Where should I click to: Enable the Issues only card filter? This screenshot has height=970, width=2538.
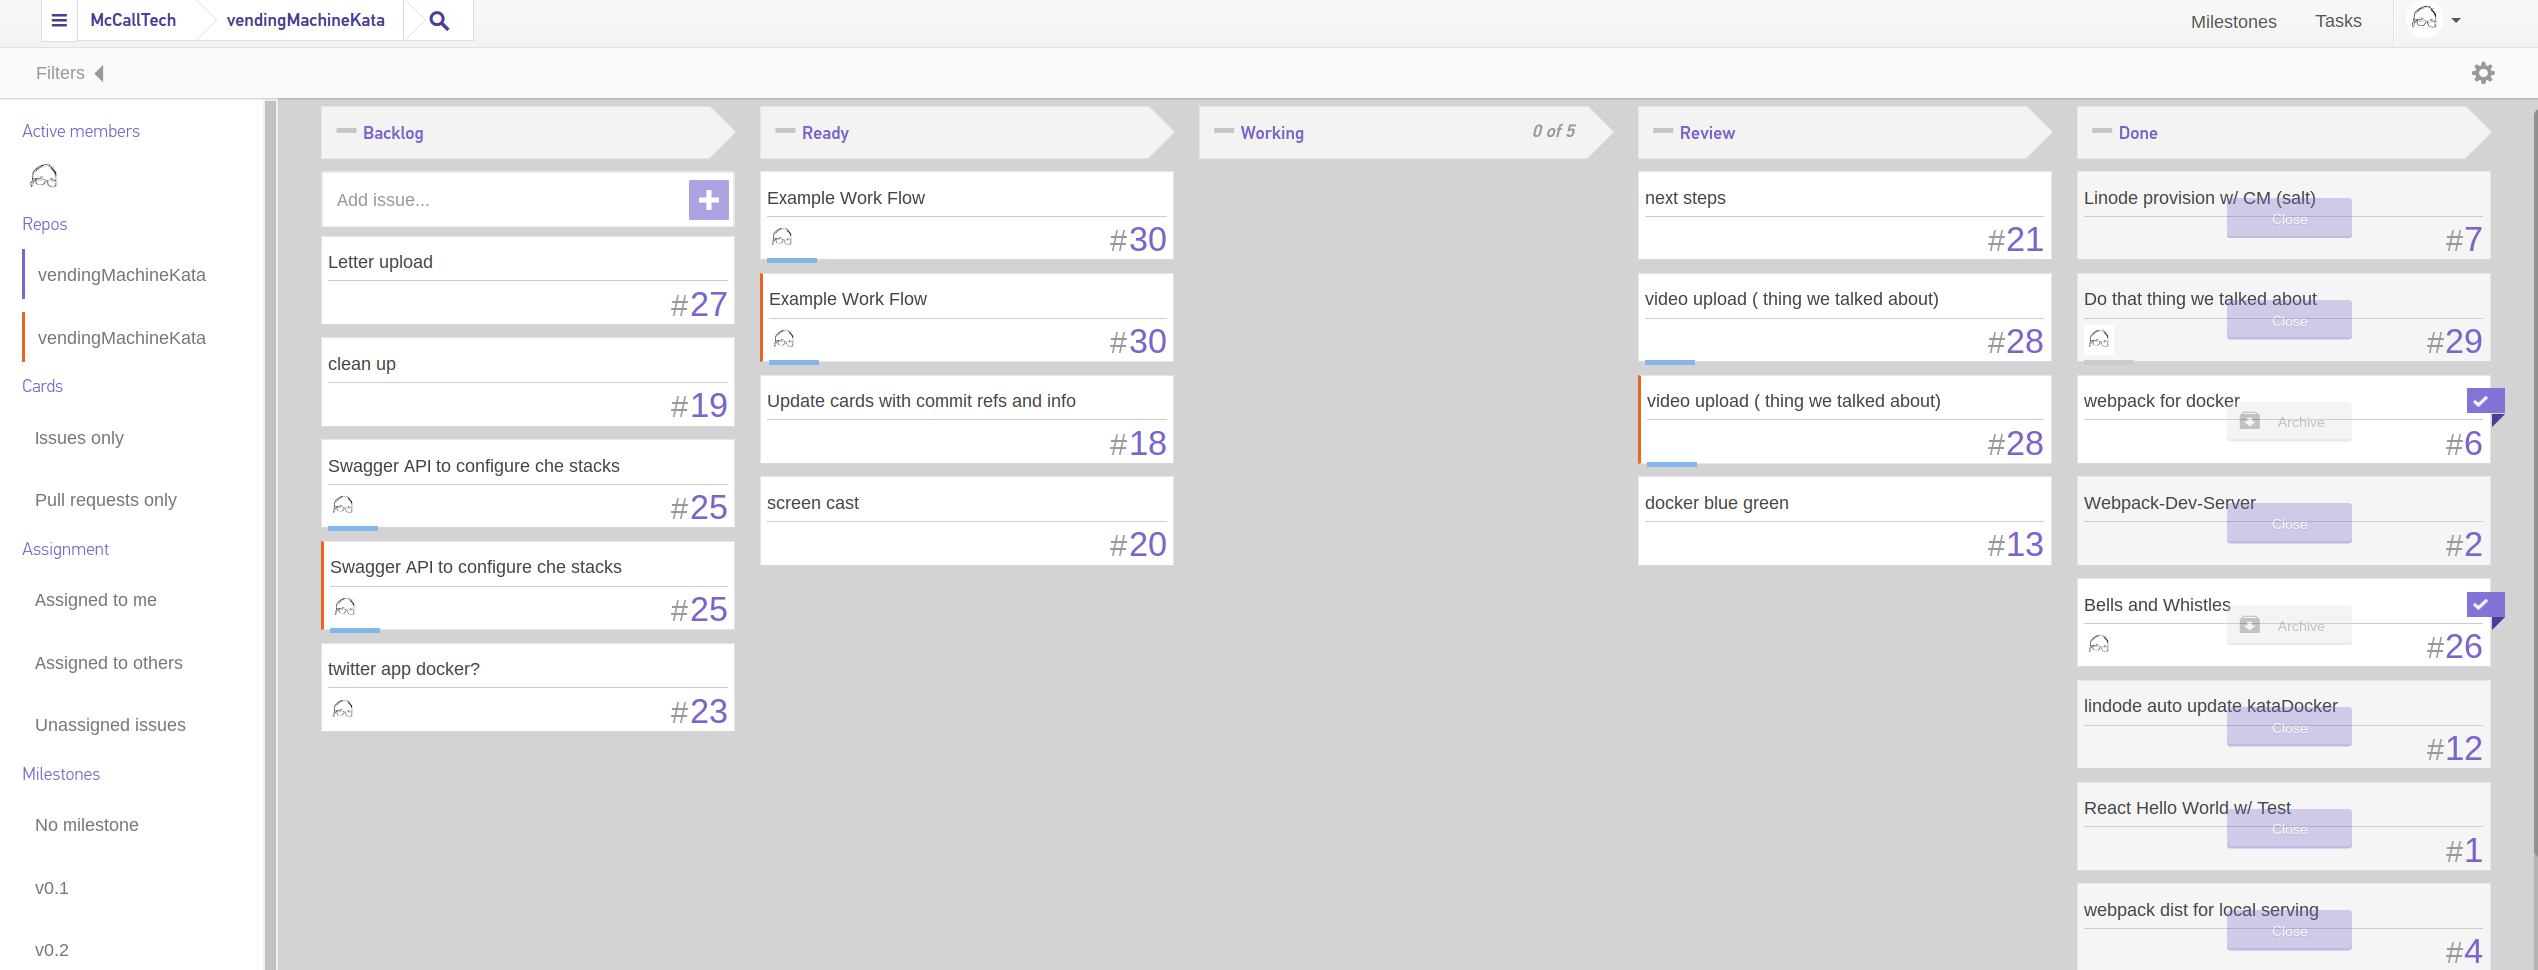coord(79,438)
